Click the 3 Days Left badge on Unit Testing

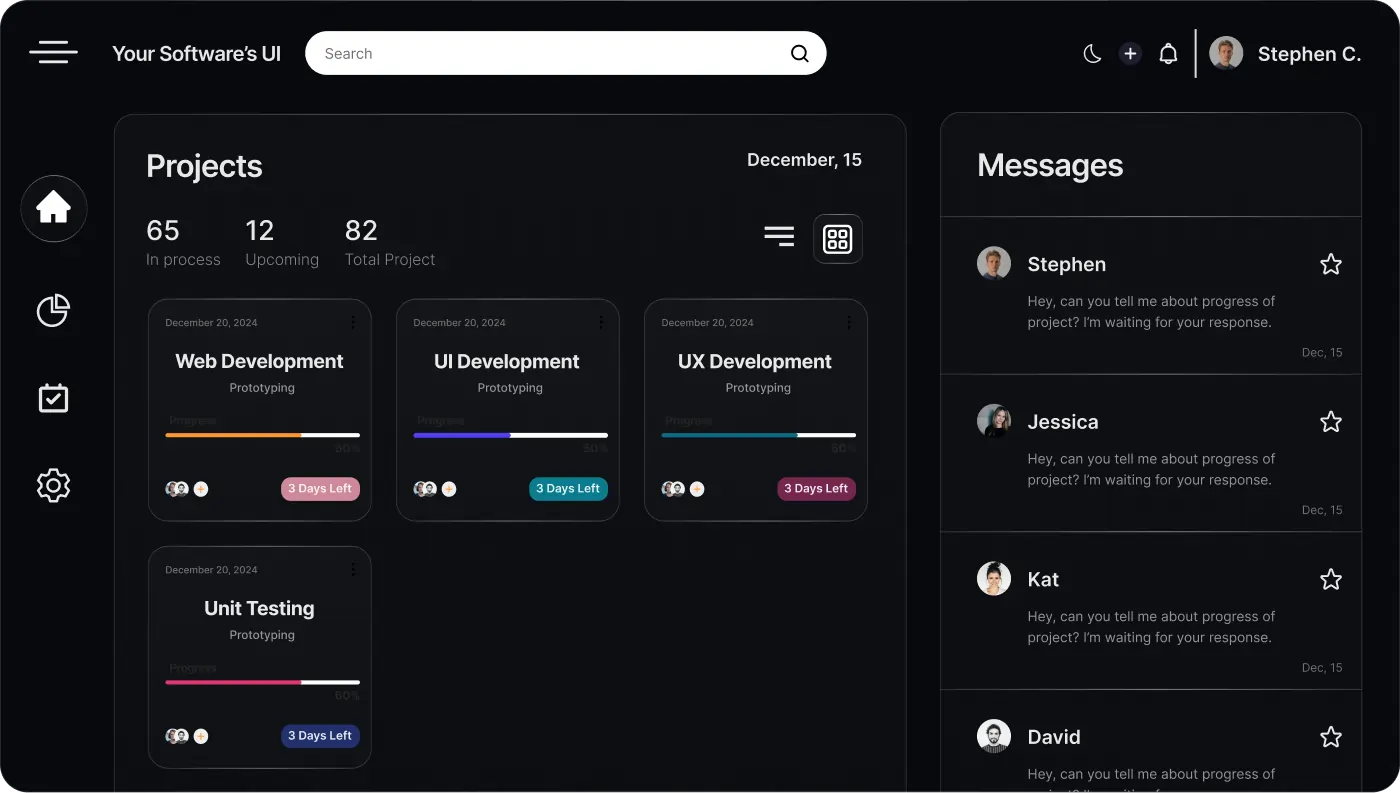tap(320, 735)
